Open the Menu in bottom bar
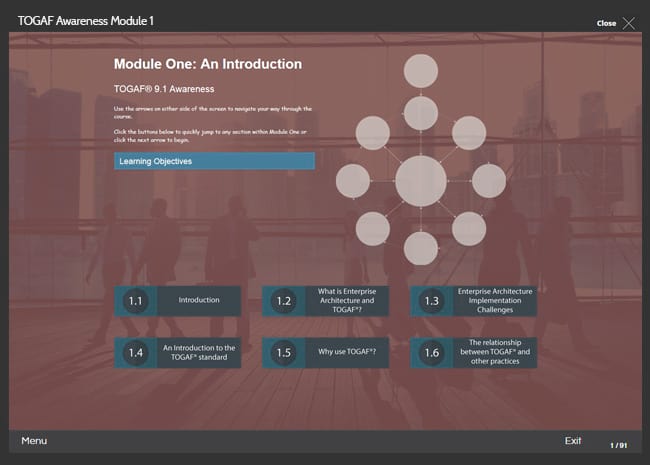The height and width of the screenshot is (465, 650). click(x=34, y=441)
